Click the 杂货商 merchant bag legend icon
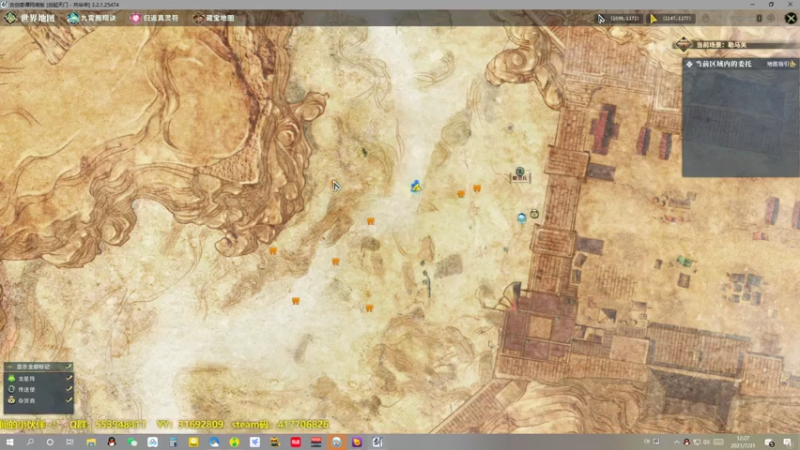 (11, 400)
